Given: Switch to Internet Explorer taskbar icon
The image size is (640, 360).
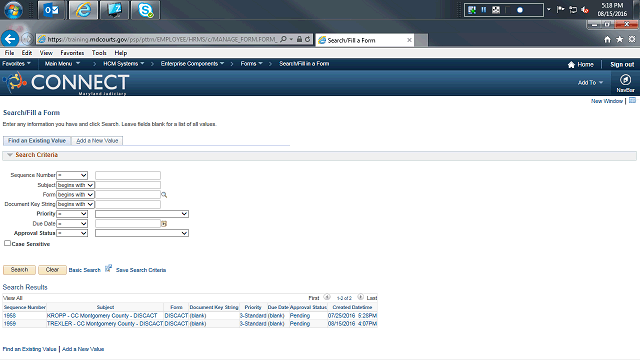Looking at the screenshot, I should [x=83, y=10].
